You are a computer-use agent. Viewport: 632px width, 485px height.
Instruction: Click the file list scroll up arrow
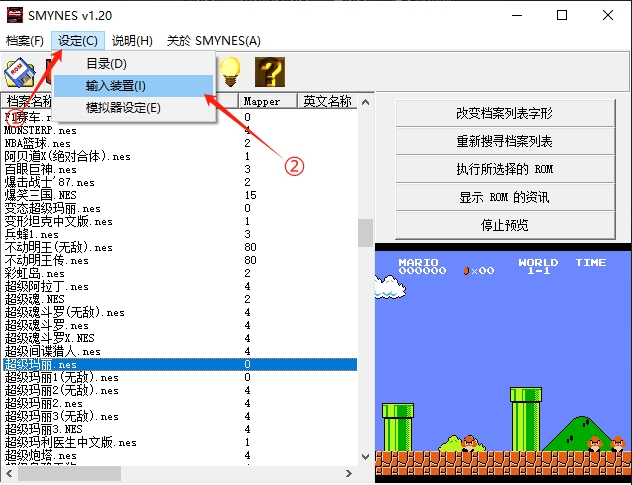(x=366, y=102)
